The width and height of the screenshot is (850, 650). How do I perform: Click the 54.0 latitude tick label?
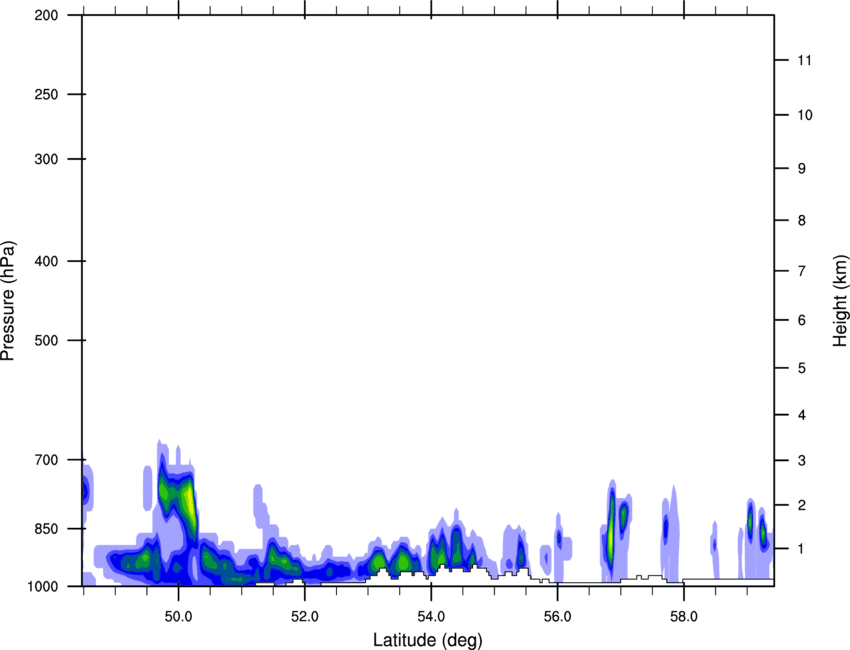(431, 617)
